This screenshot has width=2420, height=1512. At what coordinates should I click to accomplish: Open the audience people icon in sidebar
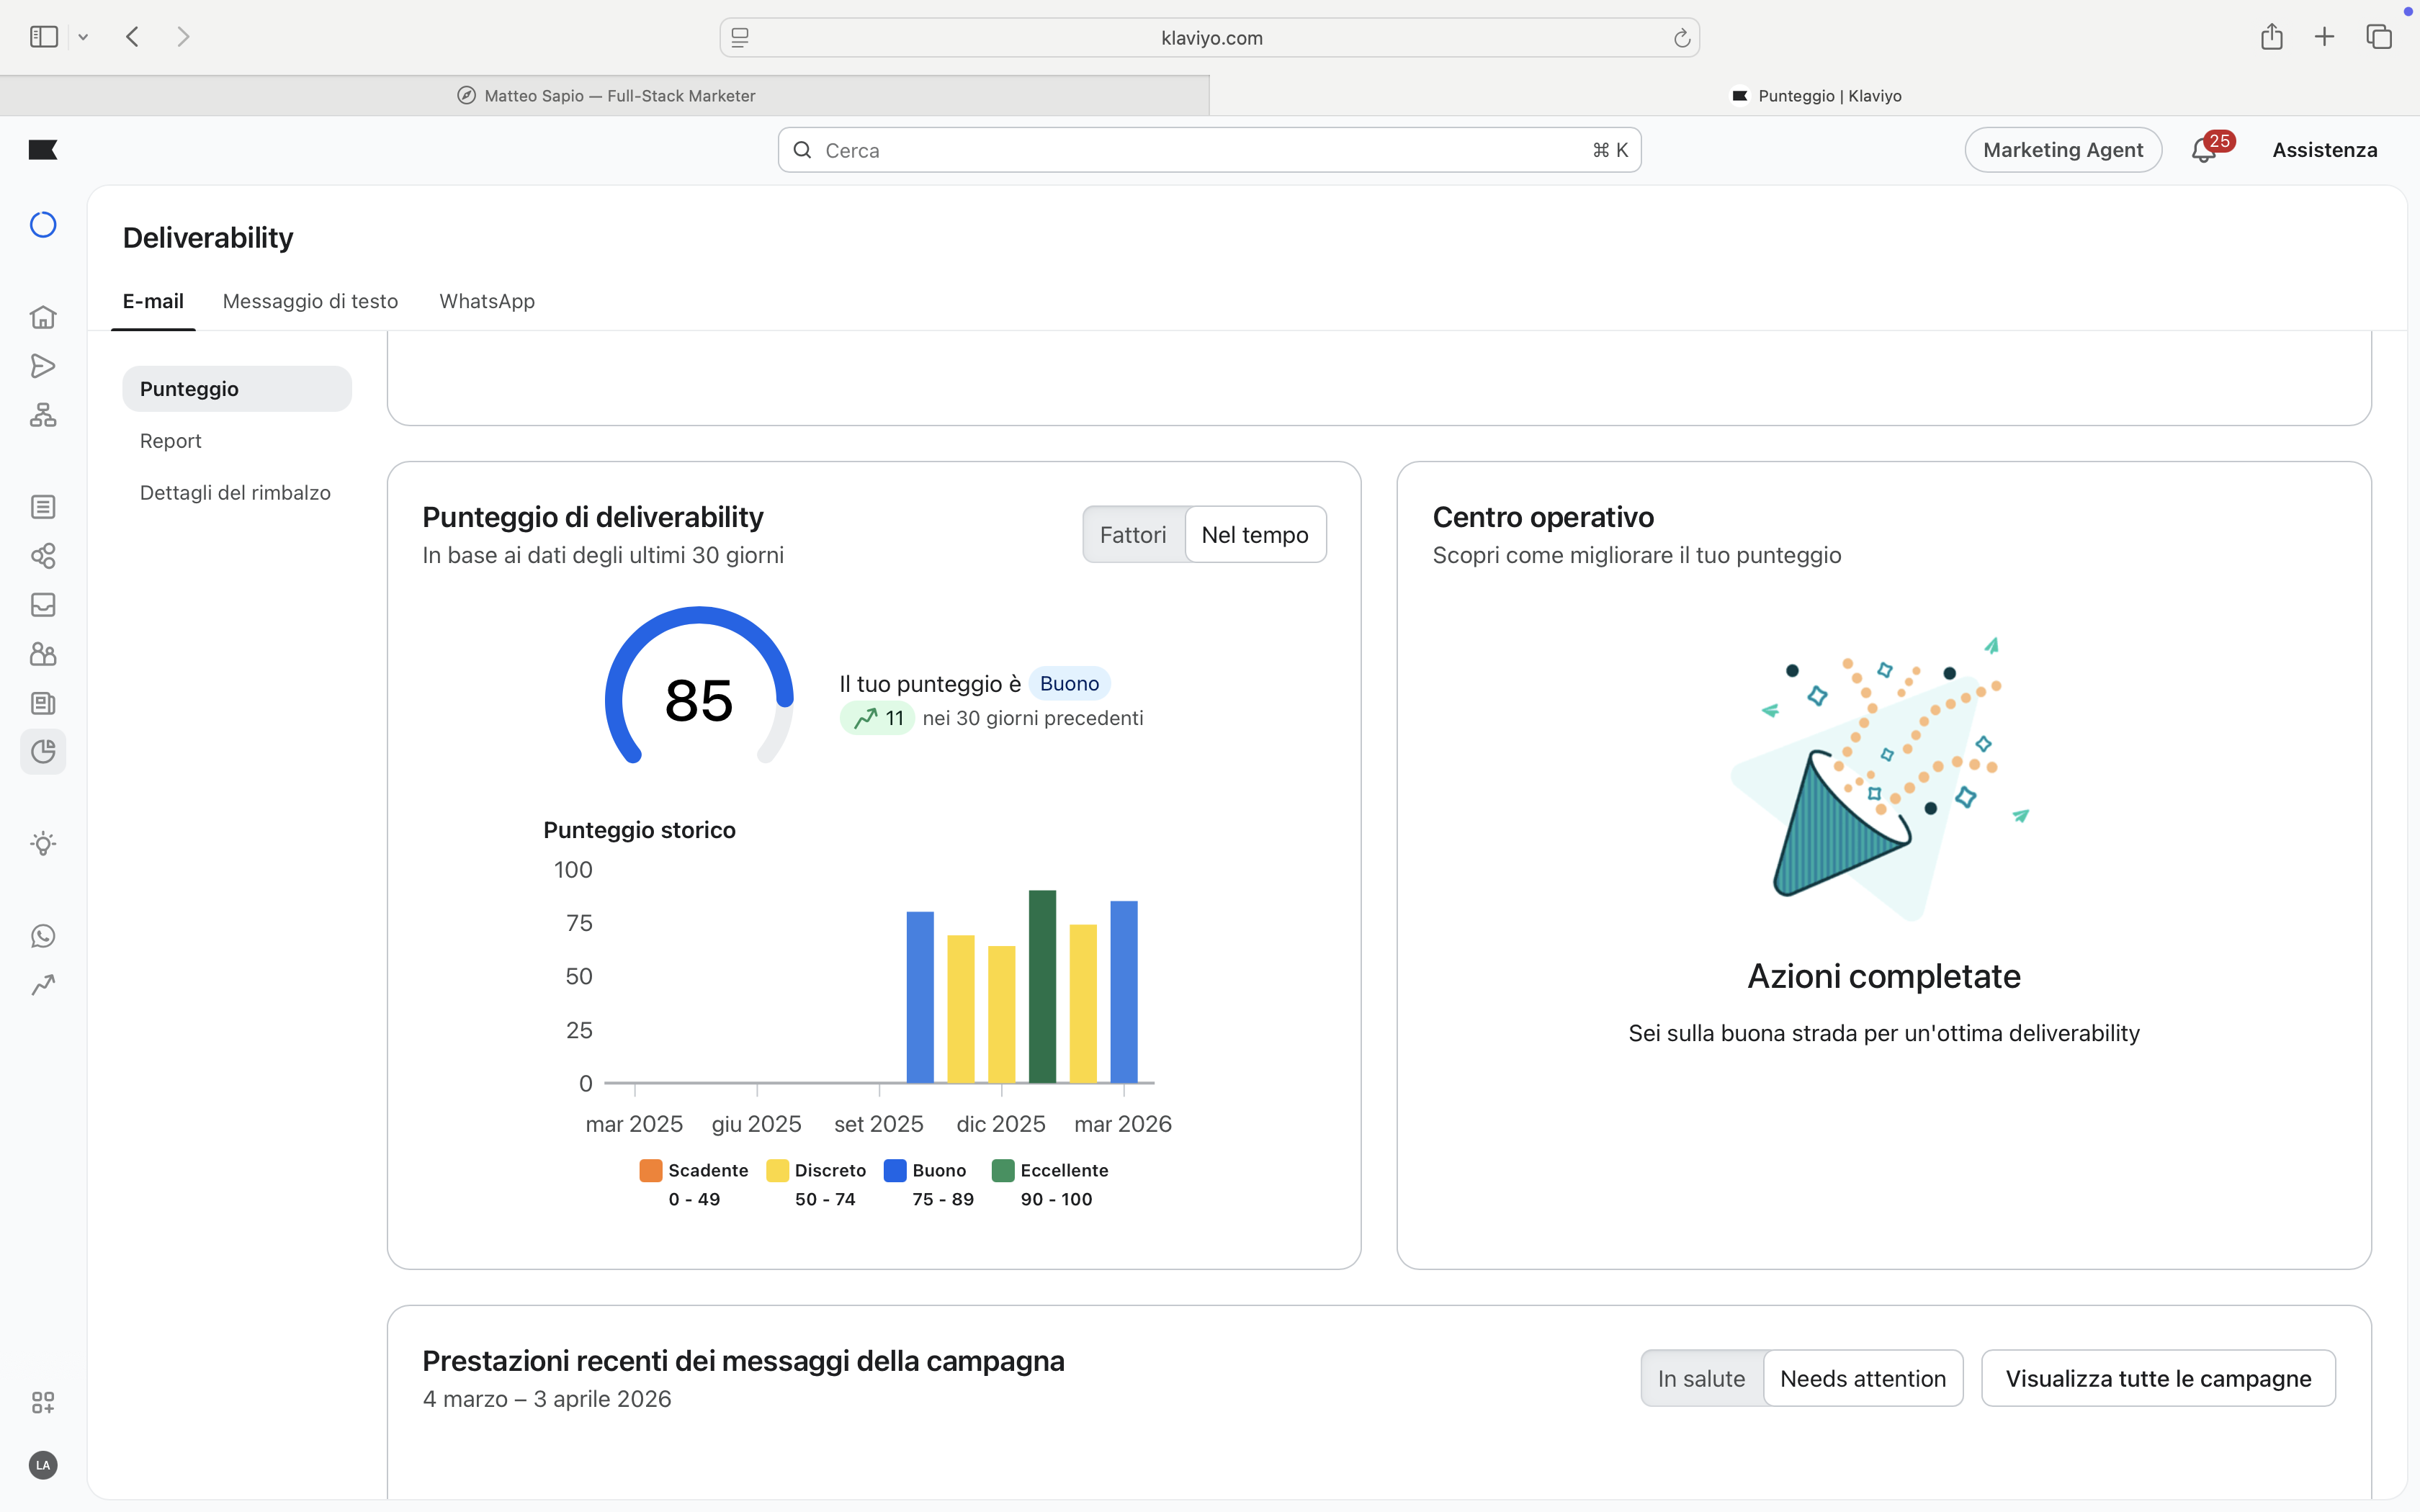pos(43,654)
